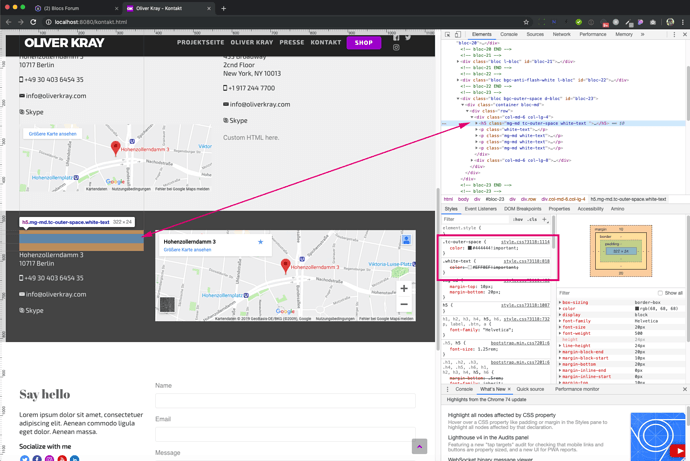The width and height of the screenshot is (690, 461).
Task: Expand the bloc-22 div node in the DOM tree
Action: [458, 80]
